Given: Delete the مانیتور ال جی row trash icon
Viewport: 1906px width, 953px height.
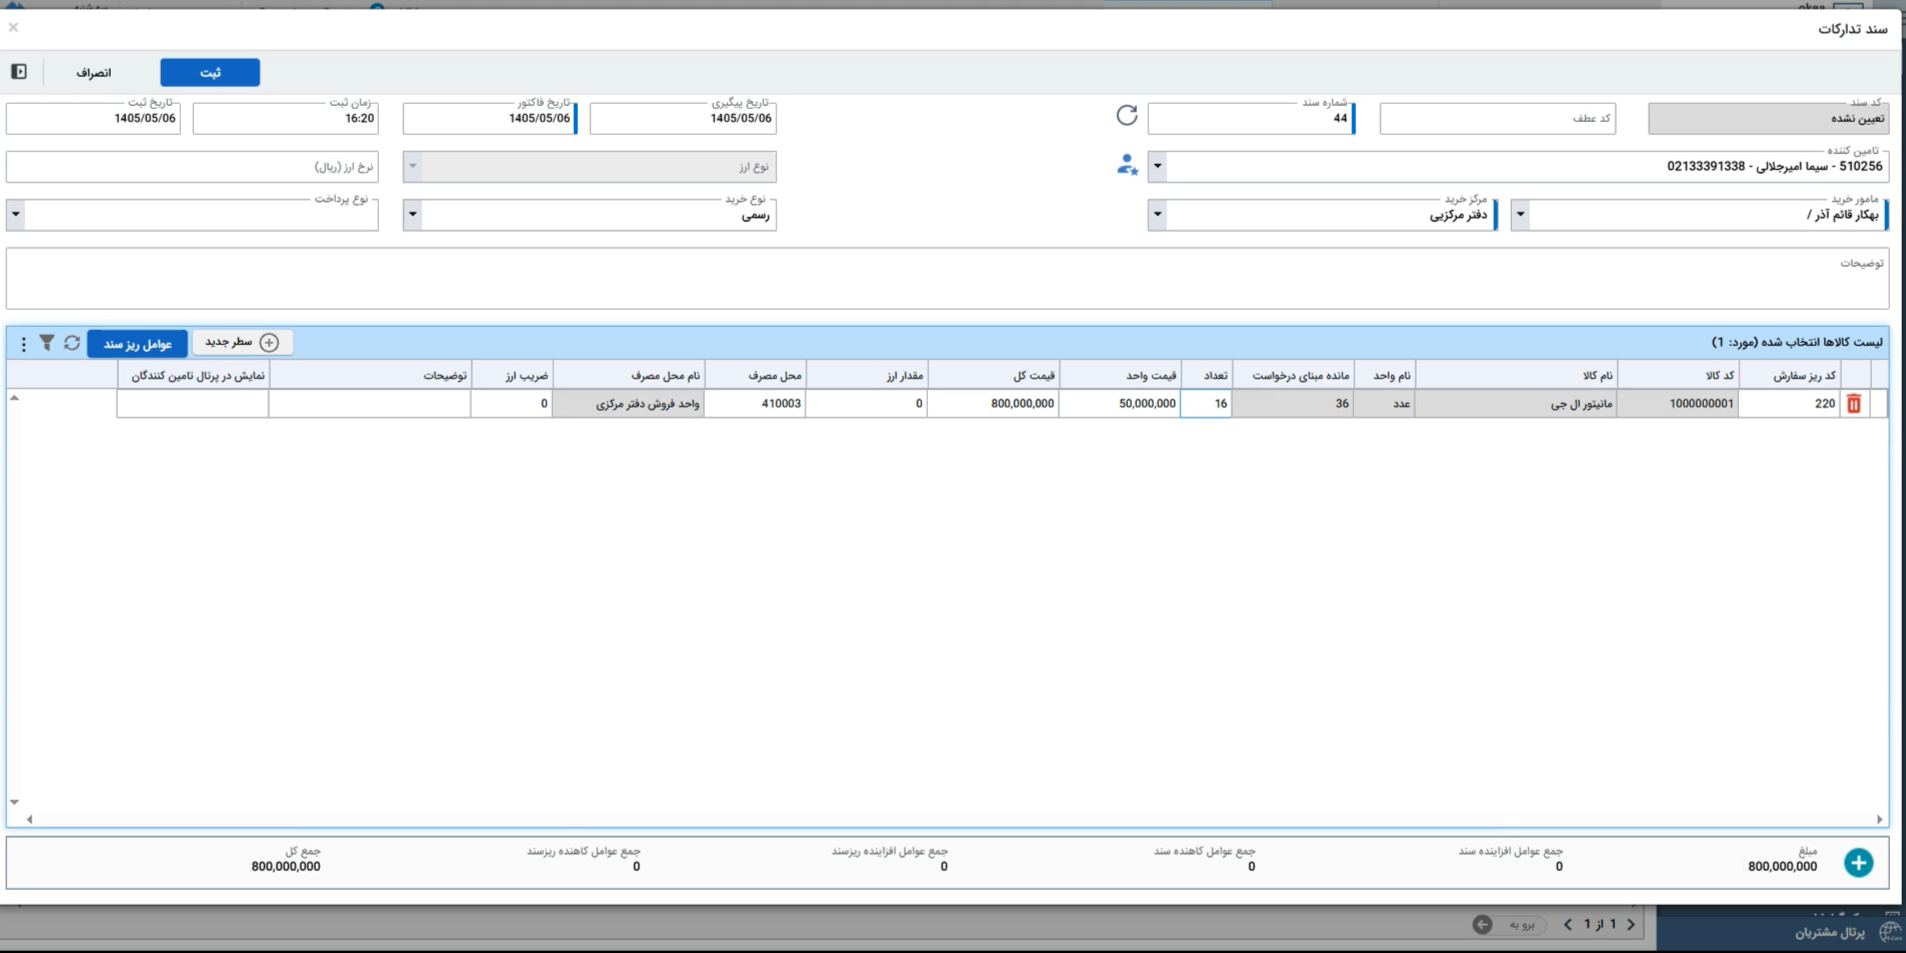Looking at the screenshot, I should tap(1853, 403).
